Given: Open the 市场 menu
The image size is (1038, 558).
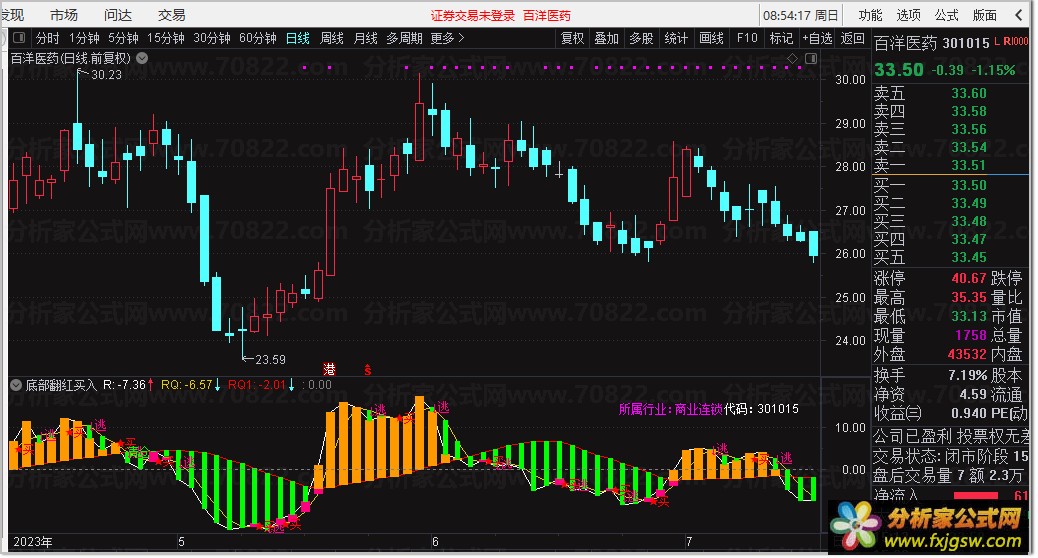Looking at the screenshot, I should 64,15.
